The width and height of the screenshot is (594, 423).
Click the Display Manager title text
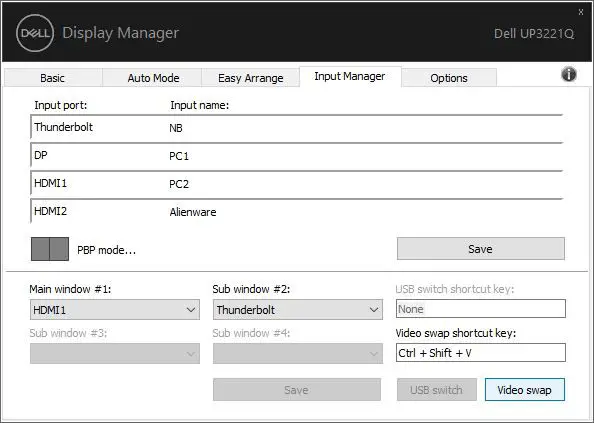click(120, 33)
